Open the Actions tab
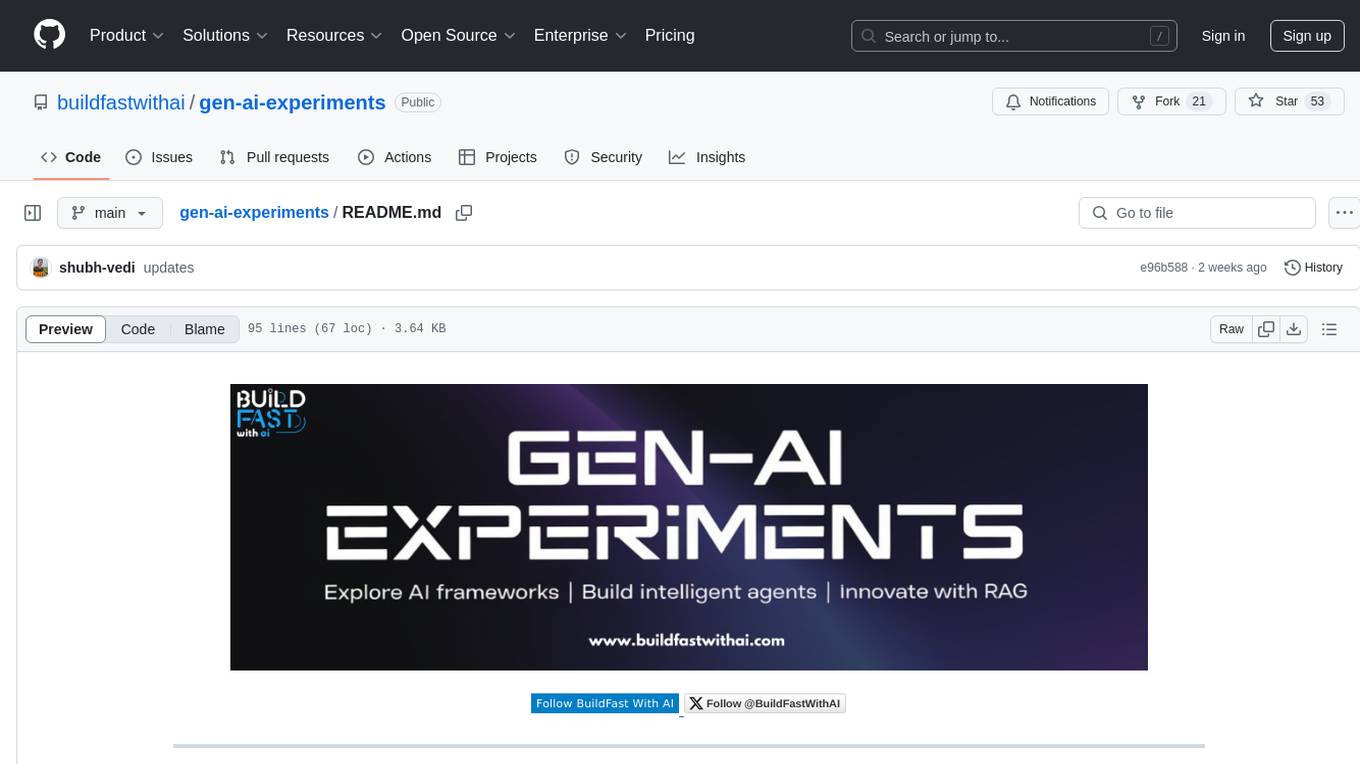1360x764 pixels. pos(395,157)
